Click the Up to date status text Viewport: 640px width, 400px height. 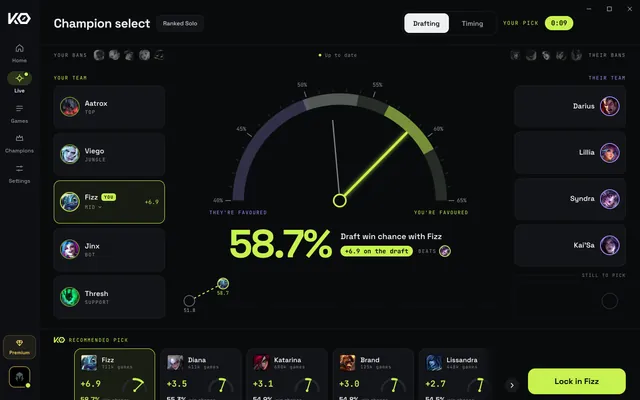pos(340,55)
